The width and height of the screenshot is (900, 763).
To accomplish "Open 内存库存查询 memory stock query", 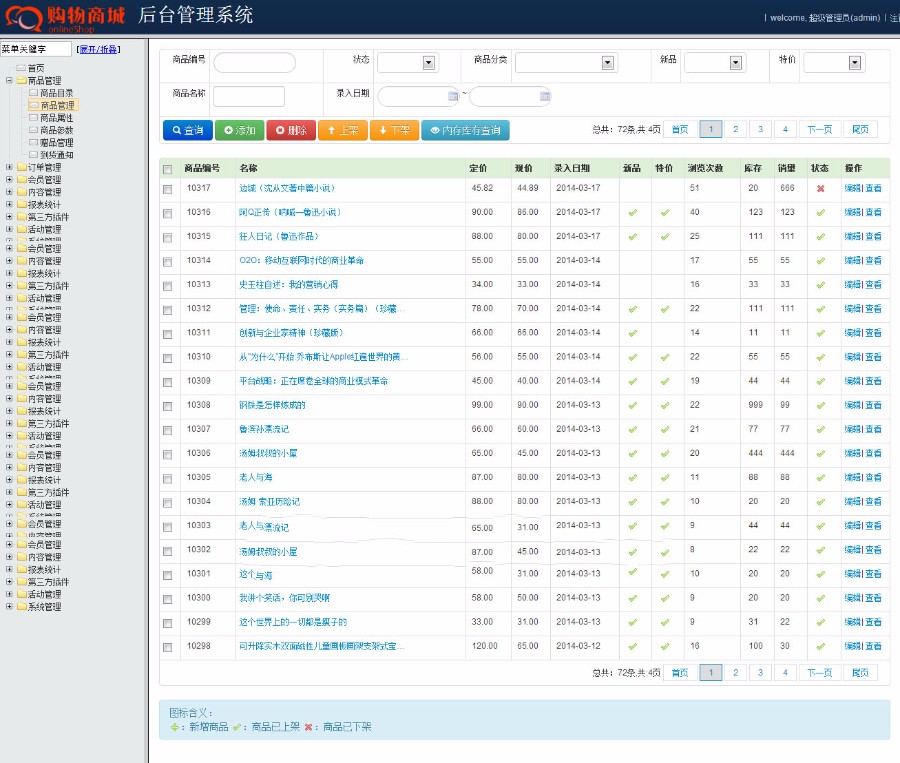I will point(468,131).
